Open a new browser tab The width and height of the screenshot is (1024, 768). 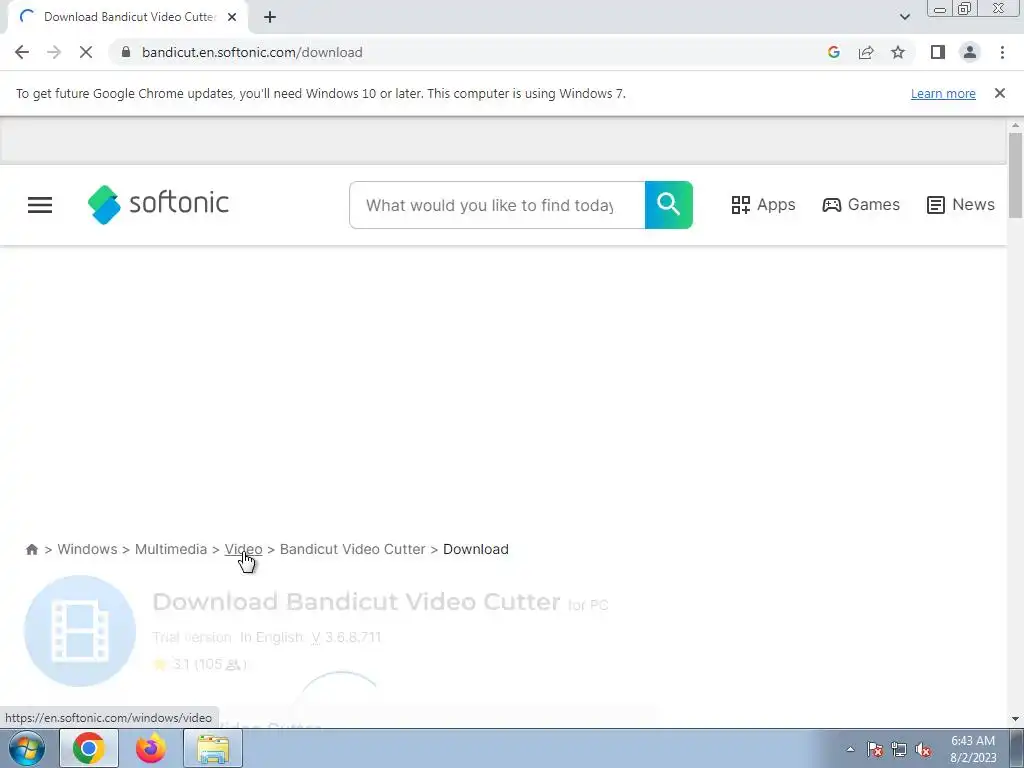point(270,17)
